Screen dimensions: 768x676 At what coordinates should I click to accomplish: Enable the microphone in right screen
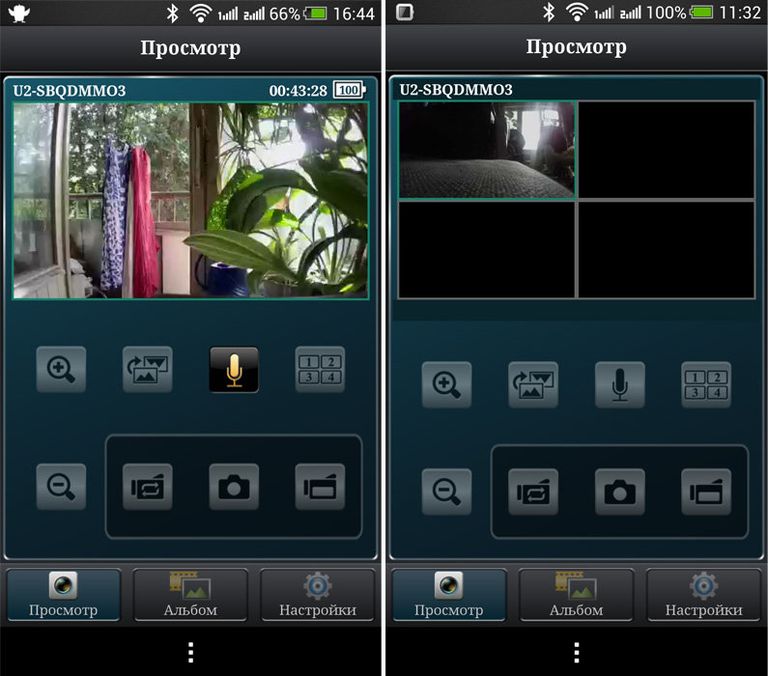pos(620,385)
